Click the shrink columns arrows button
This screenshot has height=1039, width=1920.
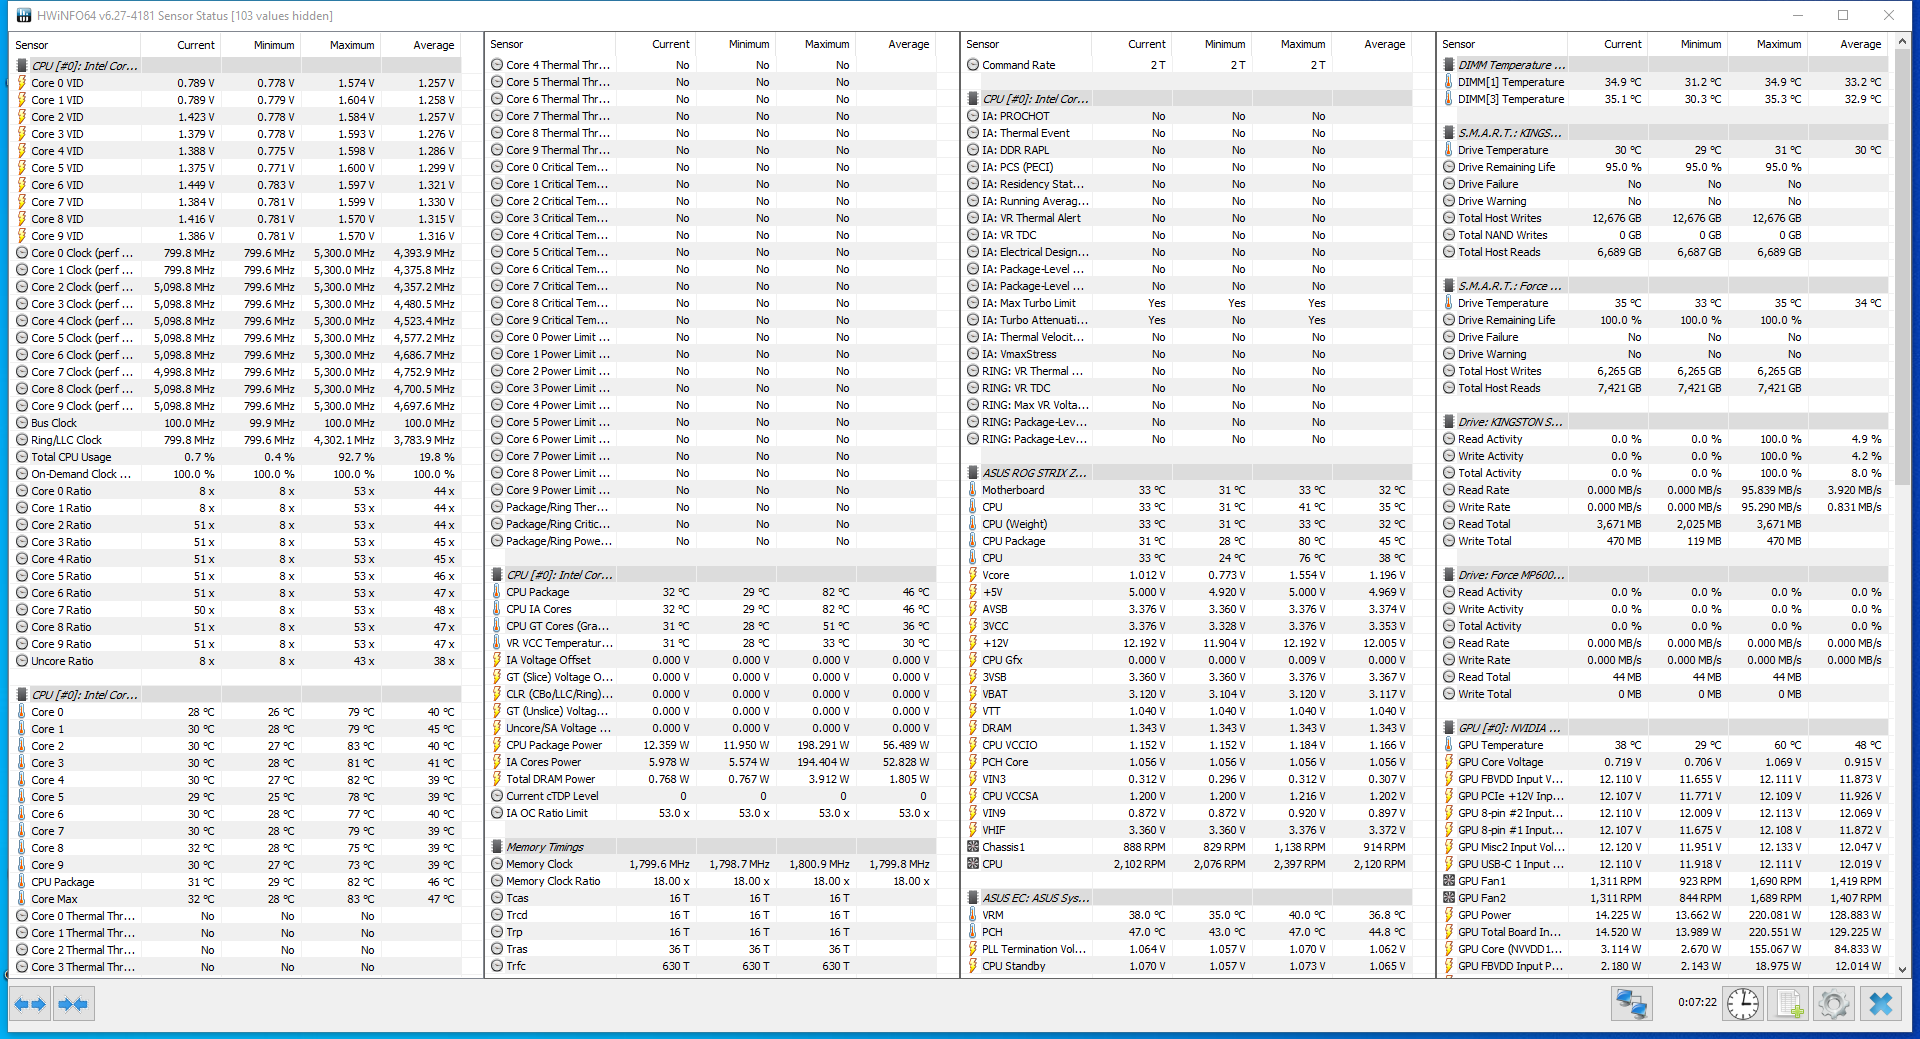(x=73, y=1004)
